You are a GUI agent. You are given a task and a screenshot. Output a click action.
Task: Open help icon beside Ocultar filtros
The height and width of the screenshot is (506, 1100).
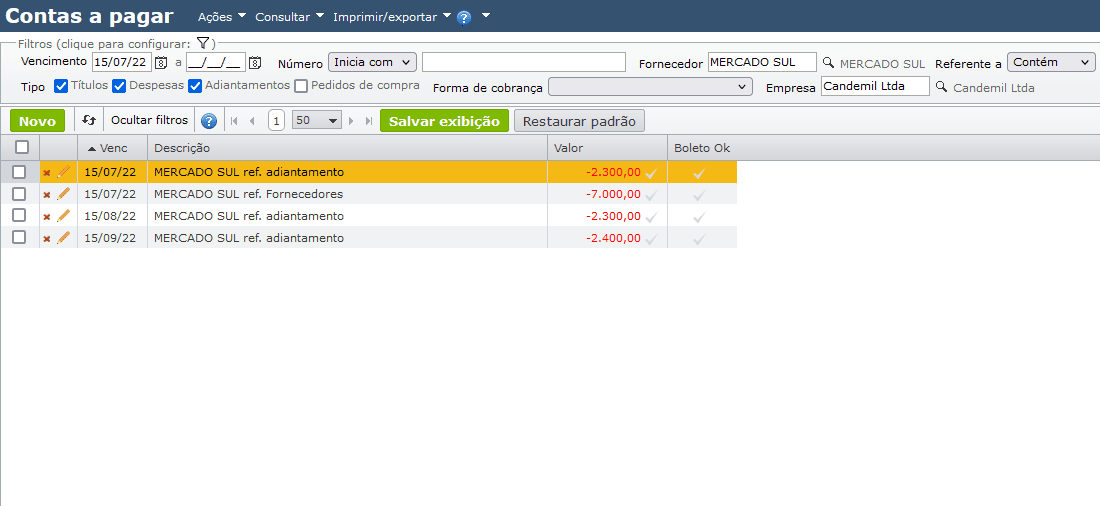click(208, 121)
